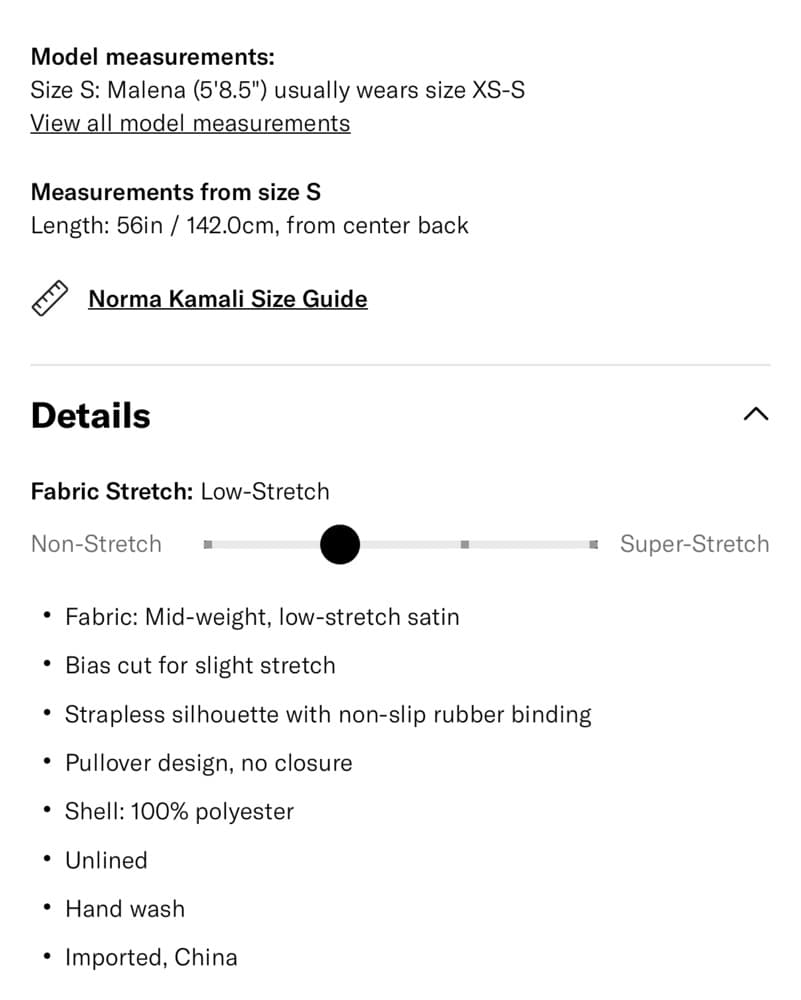The height and width of the screenshot is (1000, 801).
Task: Click the ruler icon beside the size guide
Action: point(50,298)
